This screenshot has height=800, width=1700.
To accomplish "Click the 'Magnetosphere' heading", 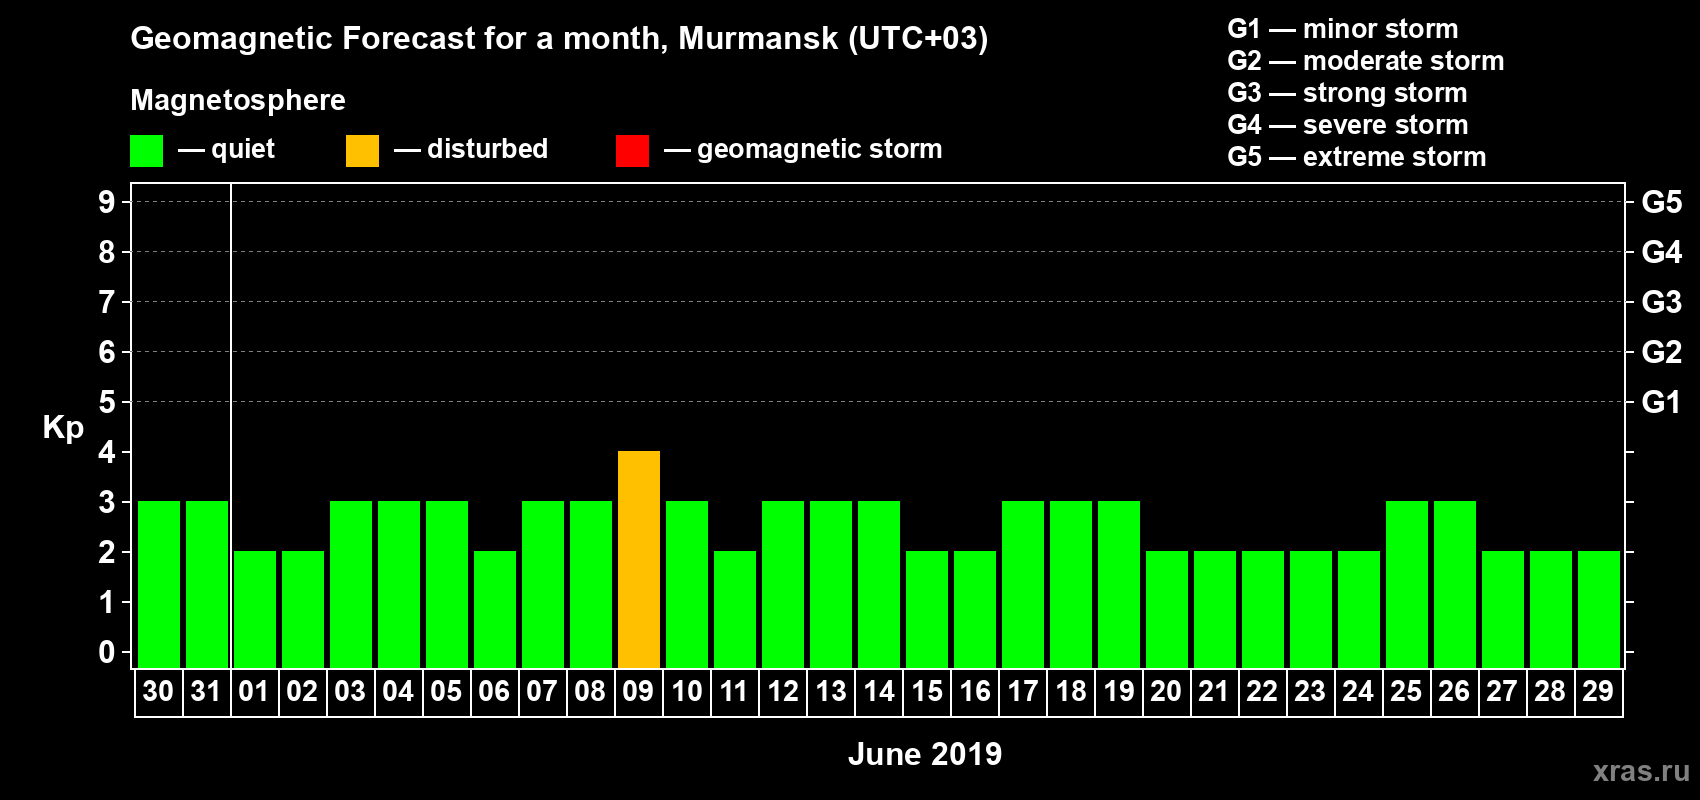I will click(238, 100).
